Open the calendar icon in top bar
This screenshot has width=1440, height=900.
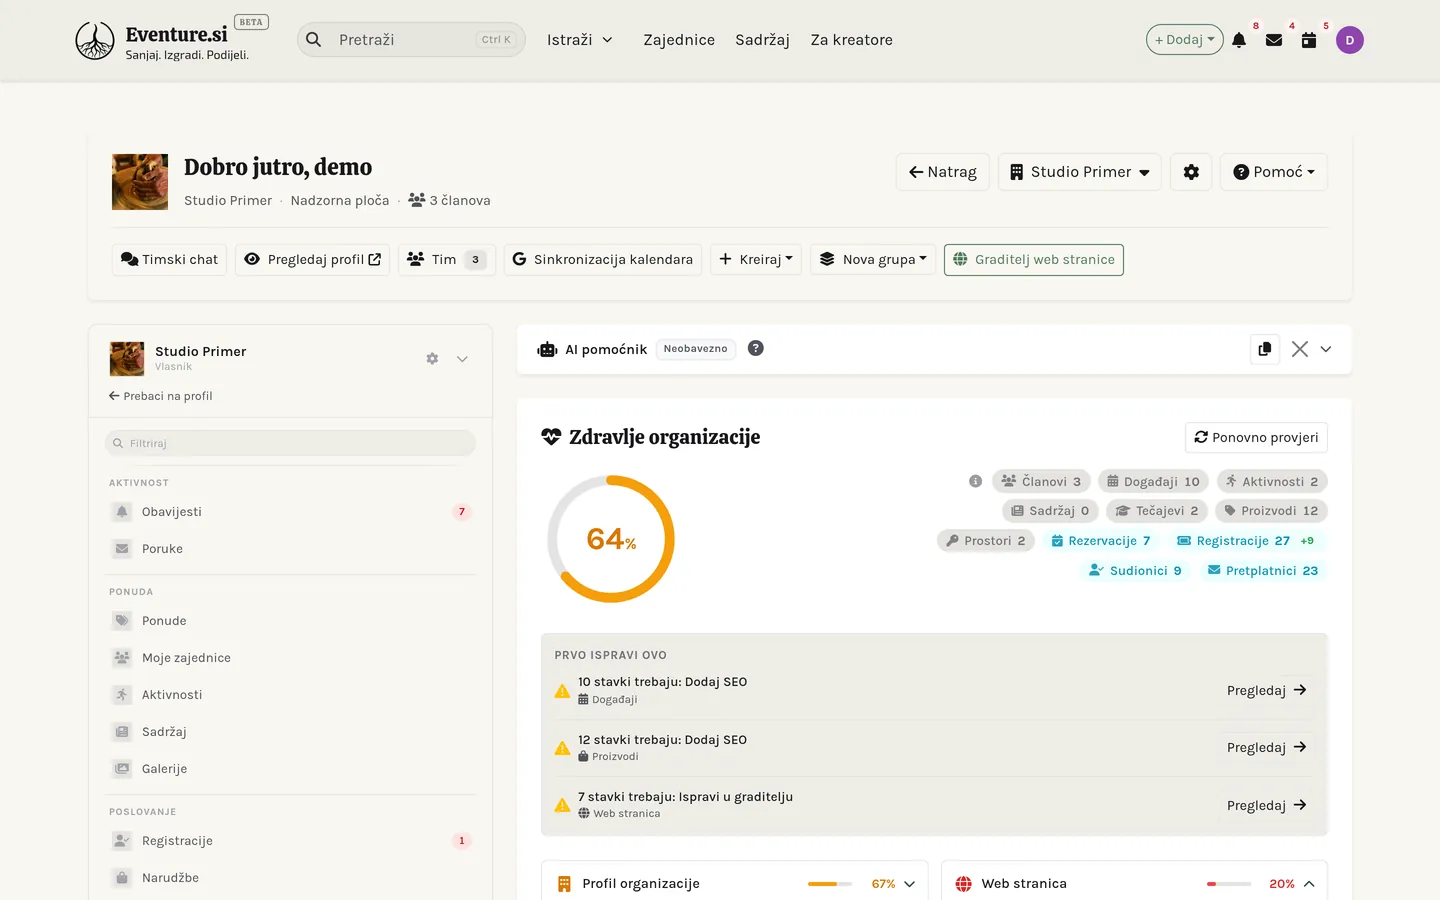click(1309, 40)
